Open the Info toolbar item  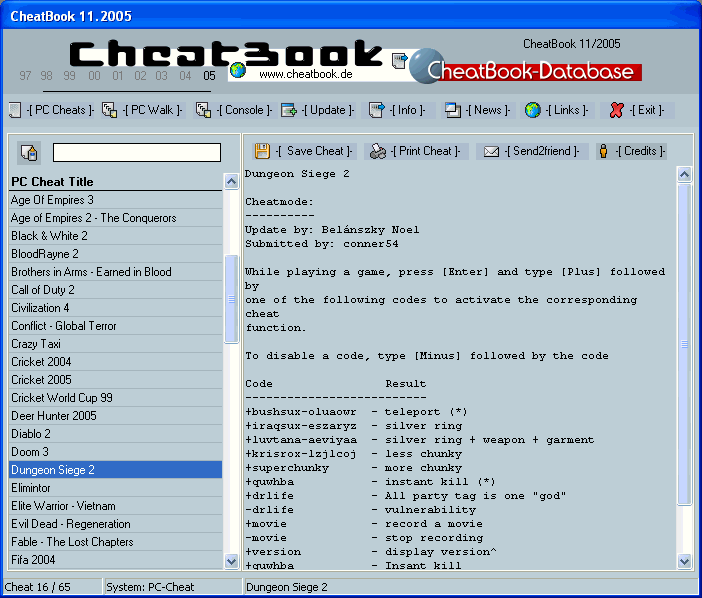point(398,110)
